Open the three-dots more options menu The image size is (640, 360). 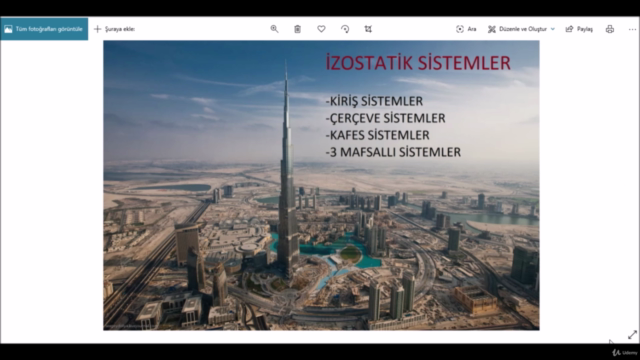pos(632,29)
